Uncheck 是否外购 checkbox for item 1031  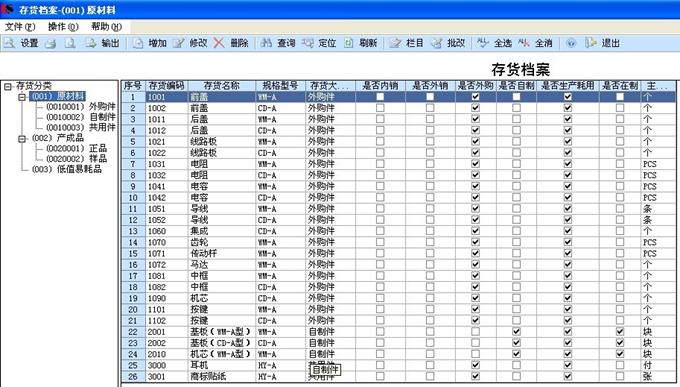(x=475, y=164)
